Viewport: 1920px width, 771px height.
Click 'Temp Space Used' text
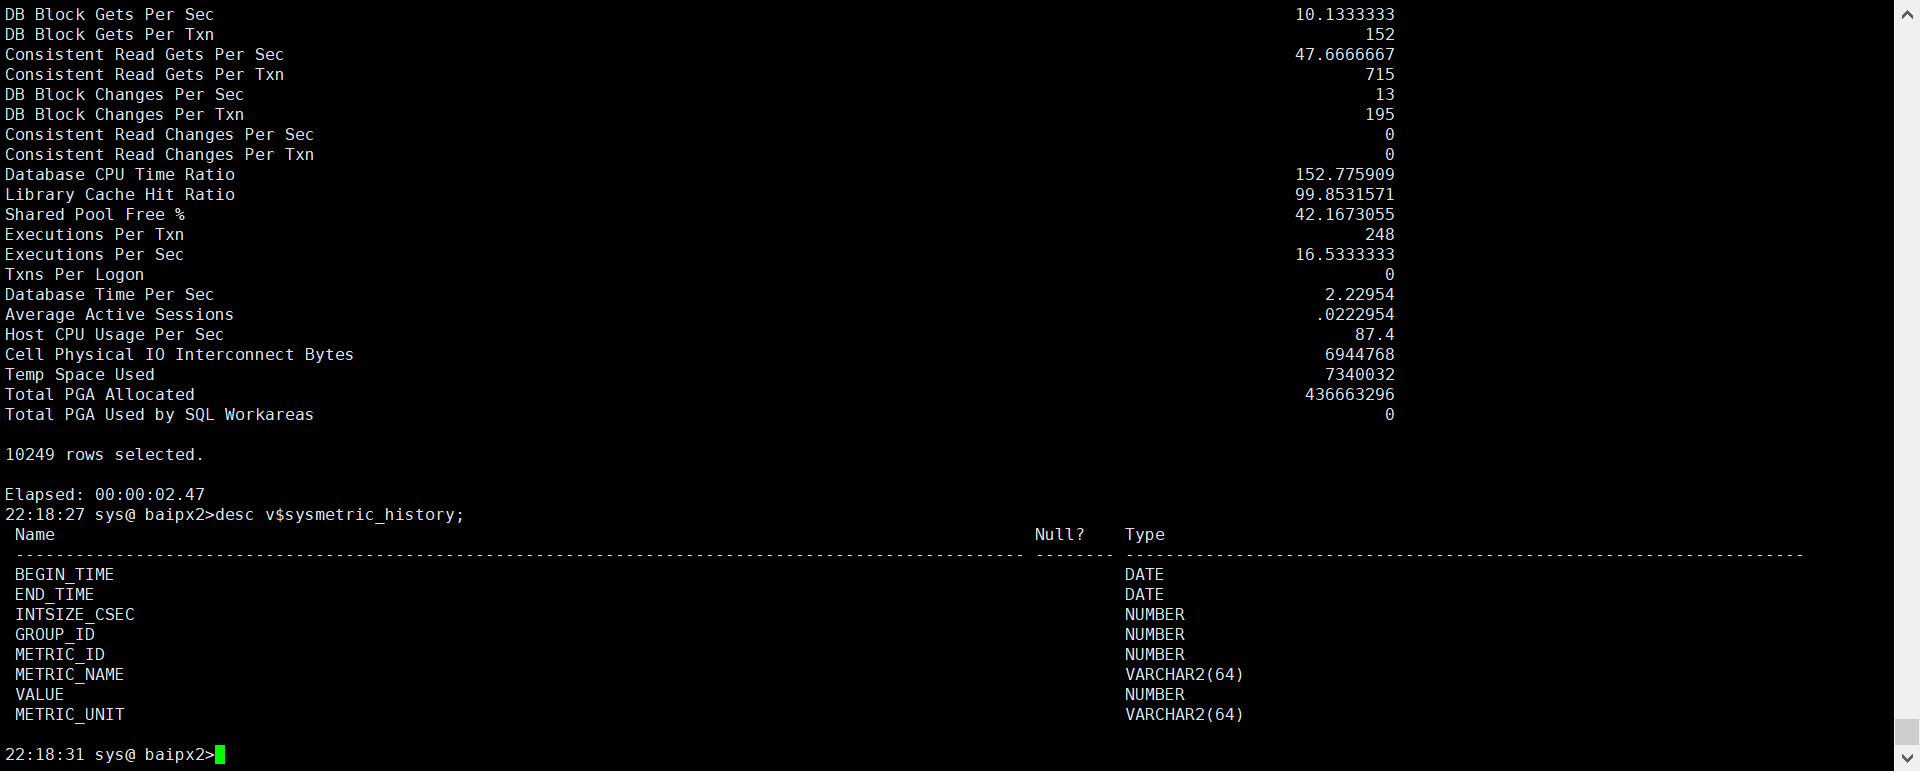(x=80, y=375)
